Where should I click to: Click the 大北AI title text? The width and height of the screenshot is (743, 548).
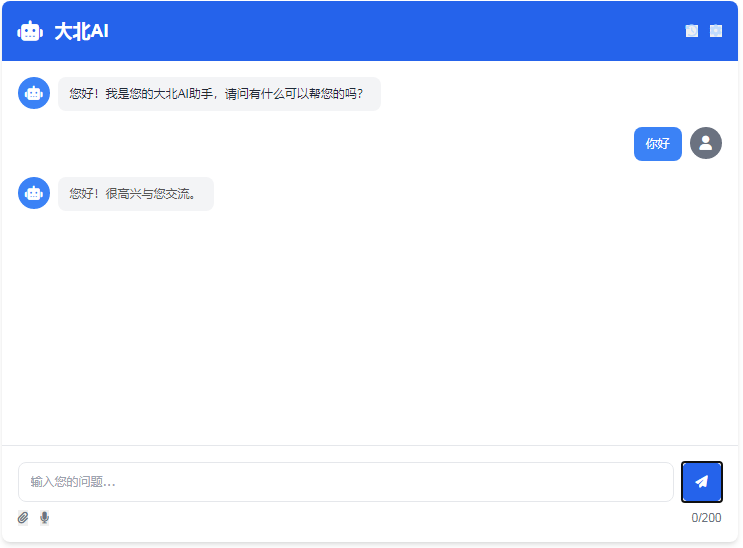(81, 31)
